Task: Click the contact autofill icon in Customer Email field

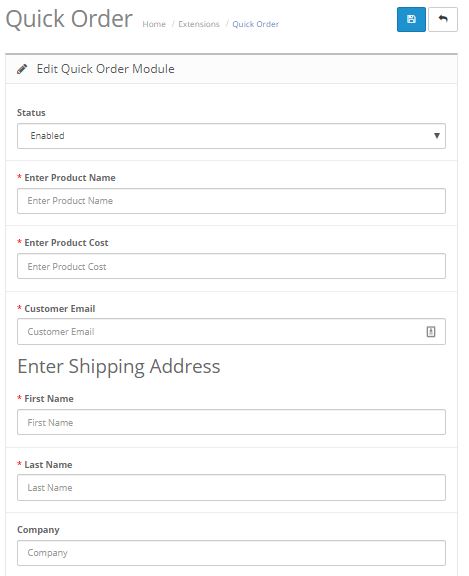Action: 431,332
